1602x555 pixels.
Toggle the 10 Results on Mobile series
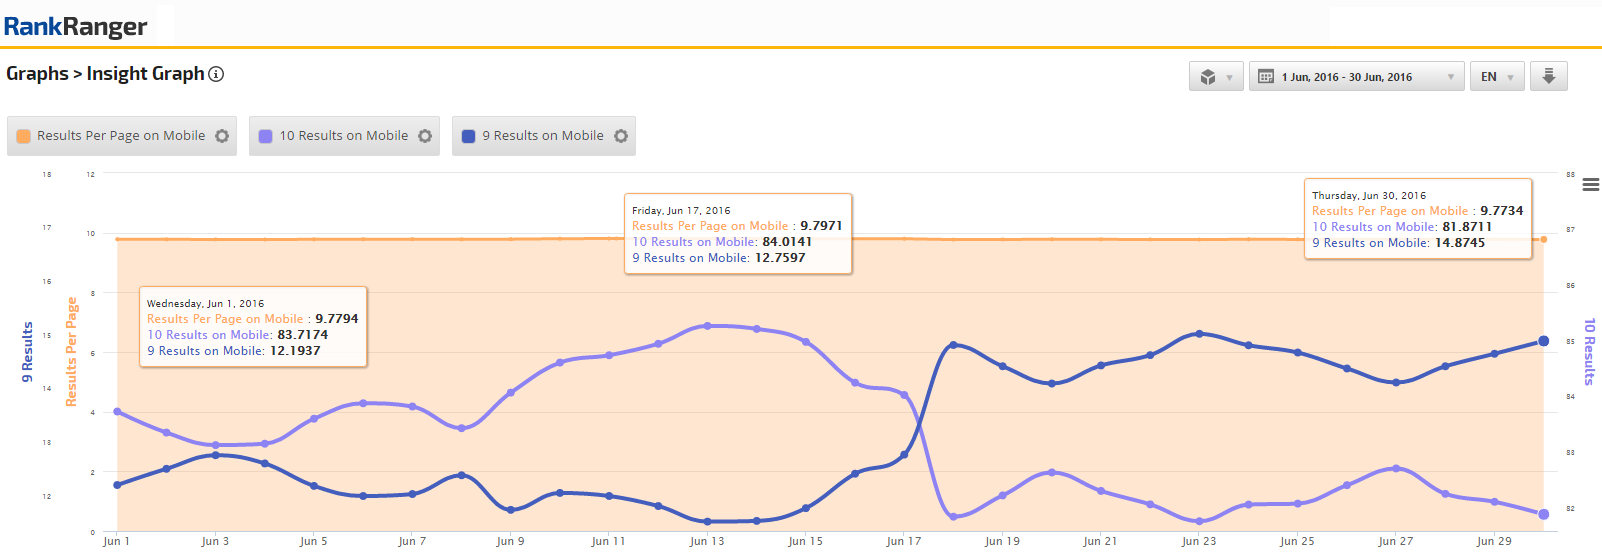(x=344, y=136)
